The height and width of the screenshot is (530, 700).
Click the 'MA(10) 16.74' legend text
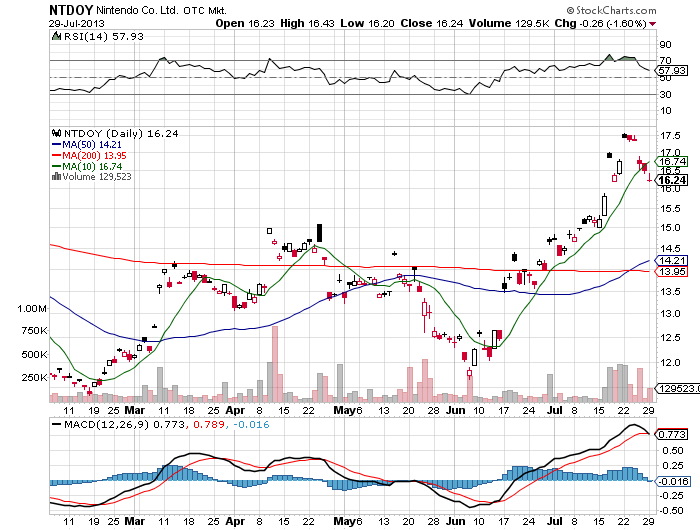pyautogui.click(x=92, y=166)
